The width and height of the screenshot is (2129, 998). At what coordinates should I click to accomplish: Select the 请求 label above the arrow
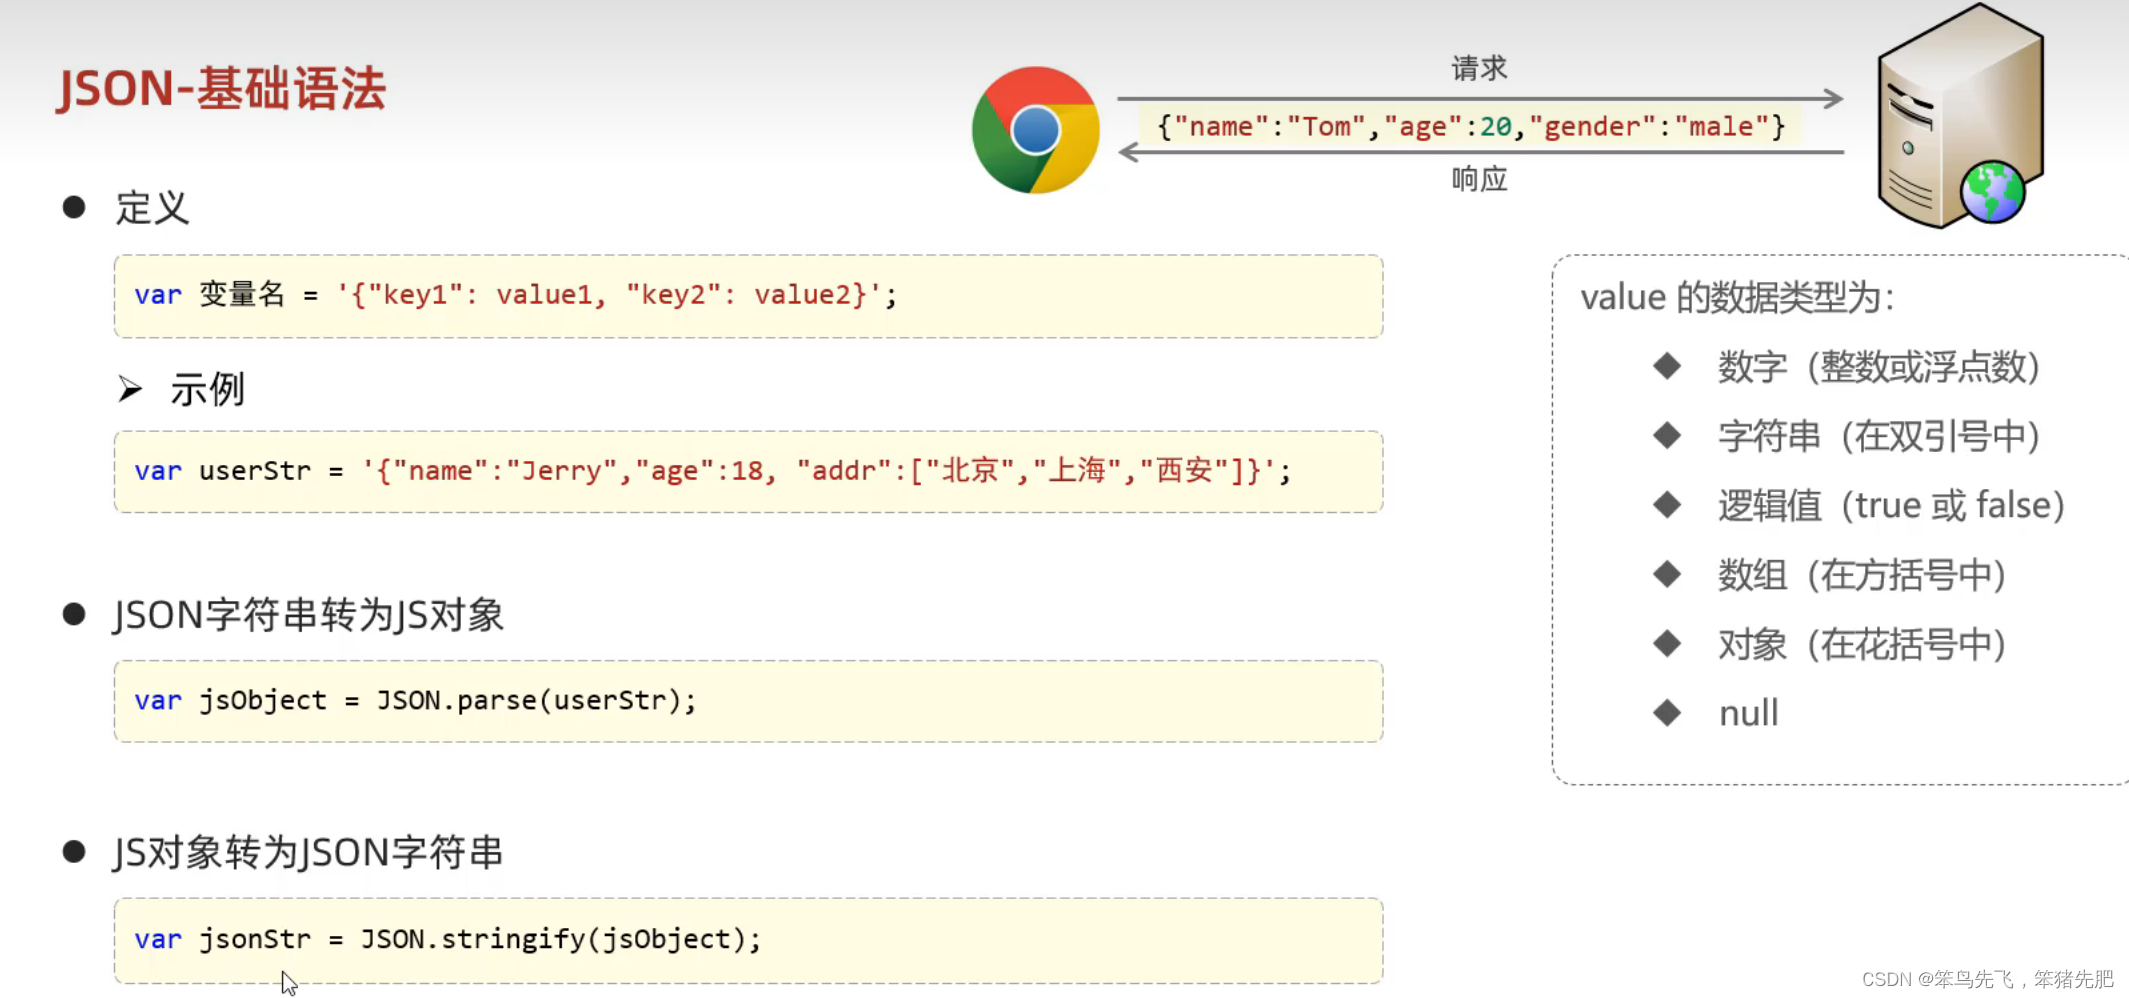pos(1479,68)
